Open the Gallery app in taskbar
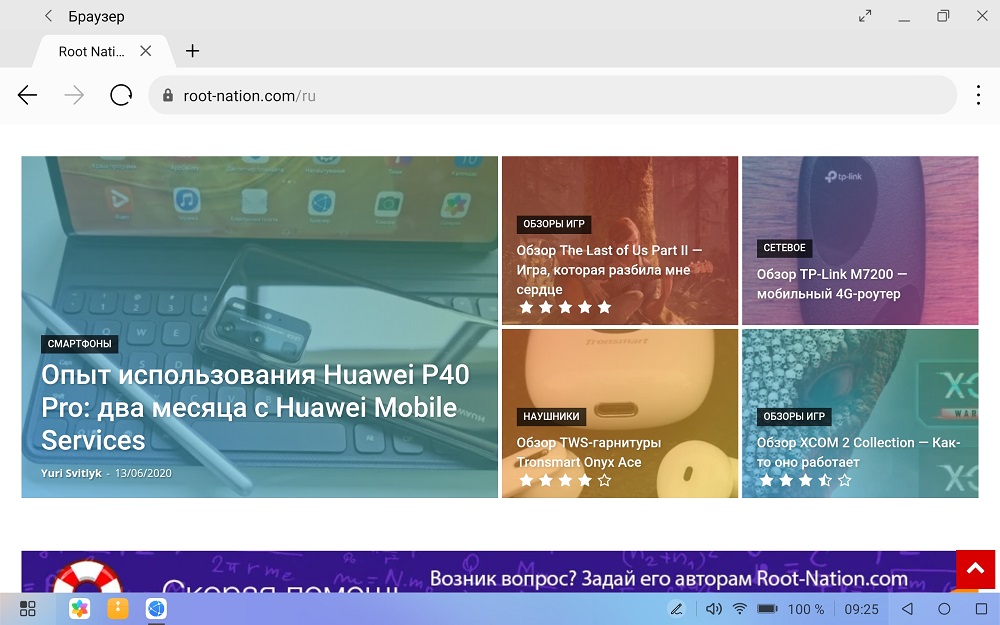Viewport: 1000px width, 625px height. click(x=80, y=609)
